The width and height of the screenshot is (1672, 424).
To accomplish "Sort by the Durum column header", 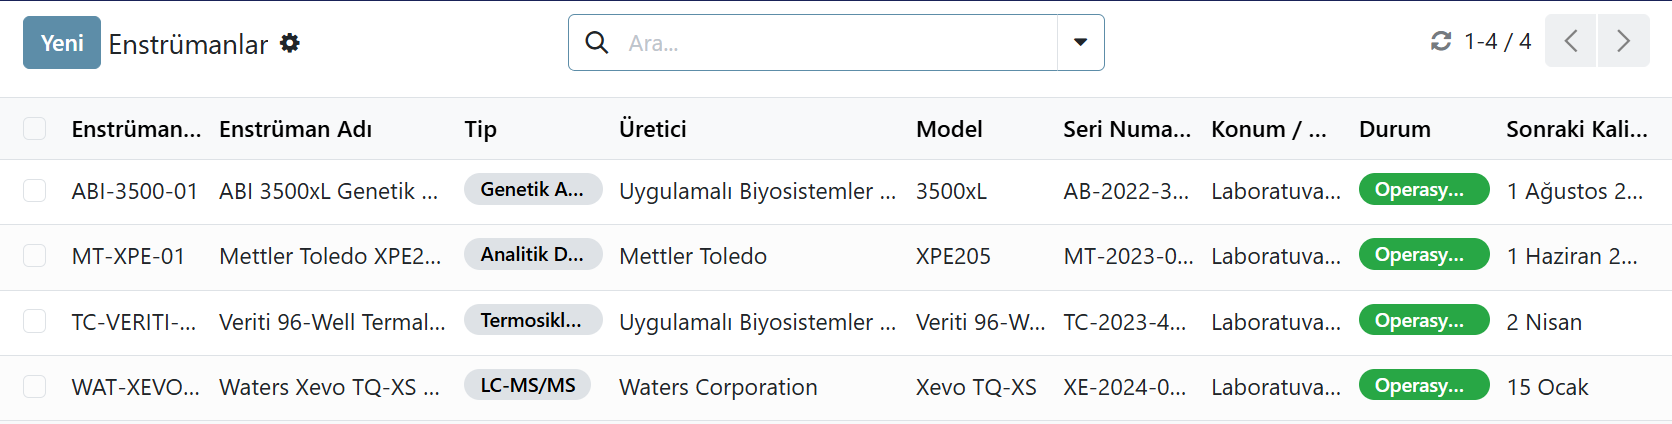I will point(1395,129).
